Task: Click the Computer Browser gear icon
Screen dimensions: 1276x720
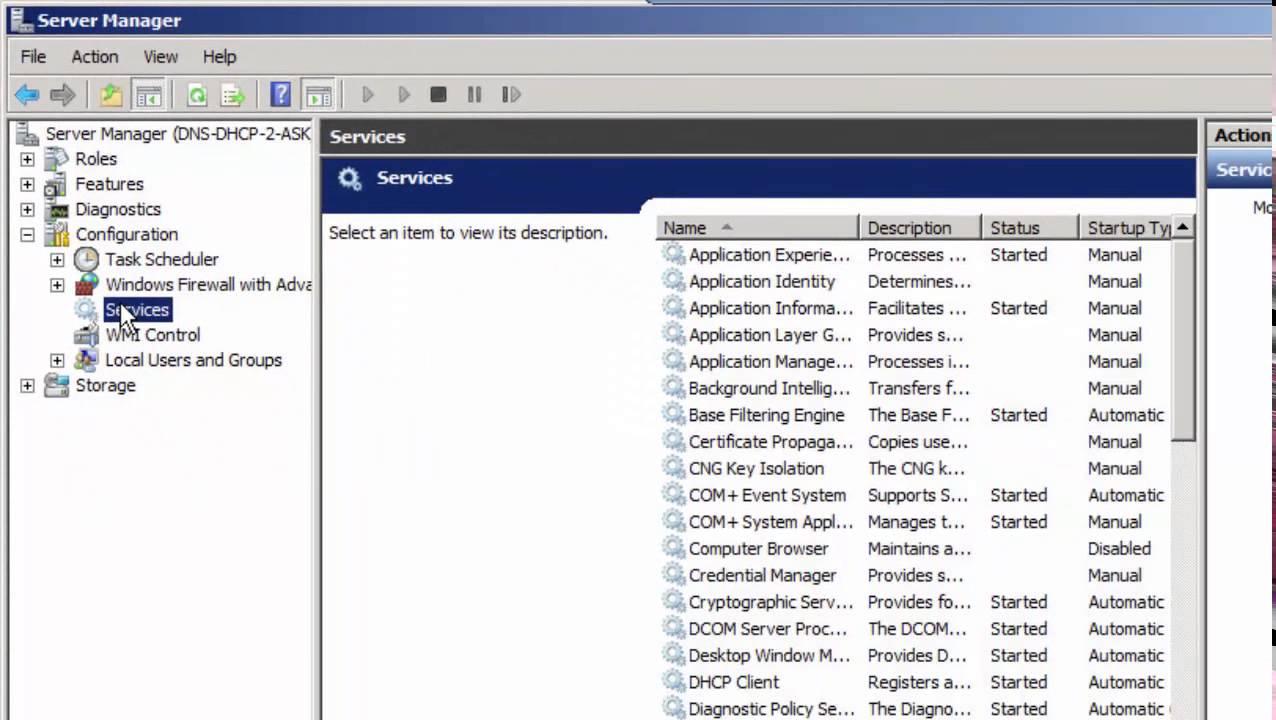Action: point(674,548)
